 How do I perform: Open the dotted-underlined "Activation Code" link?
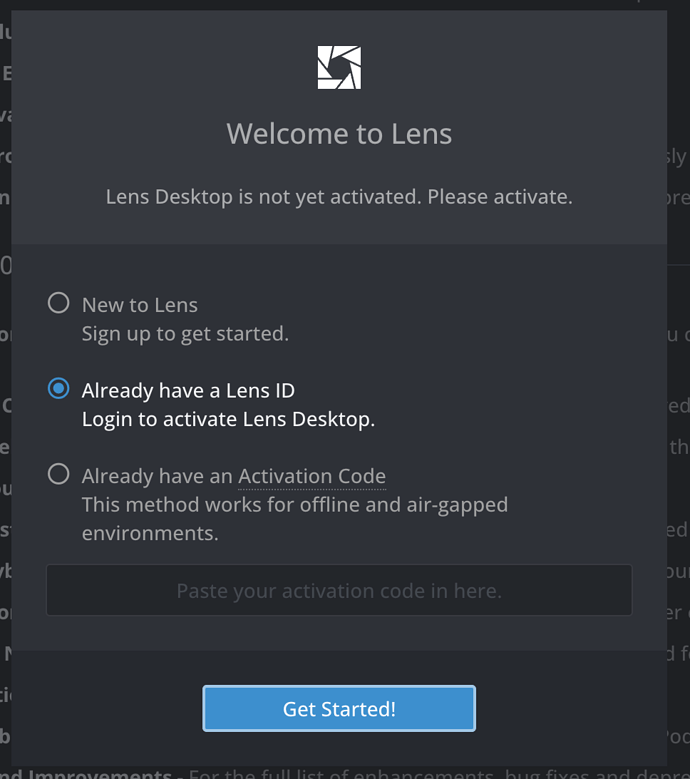coord(312,477)
